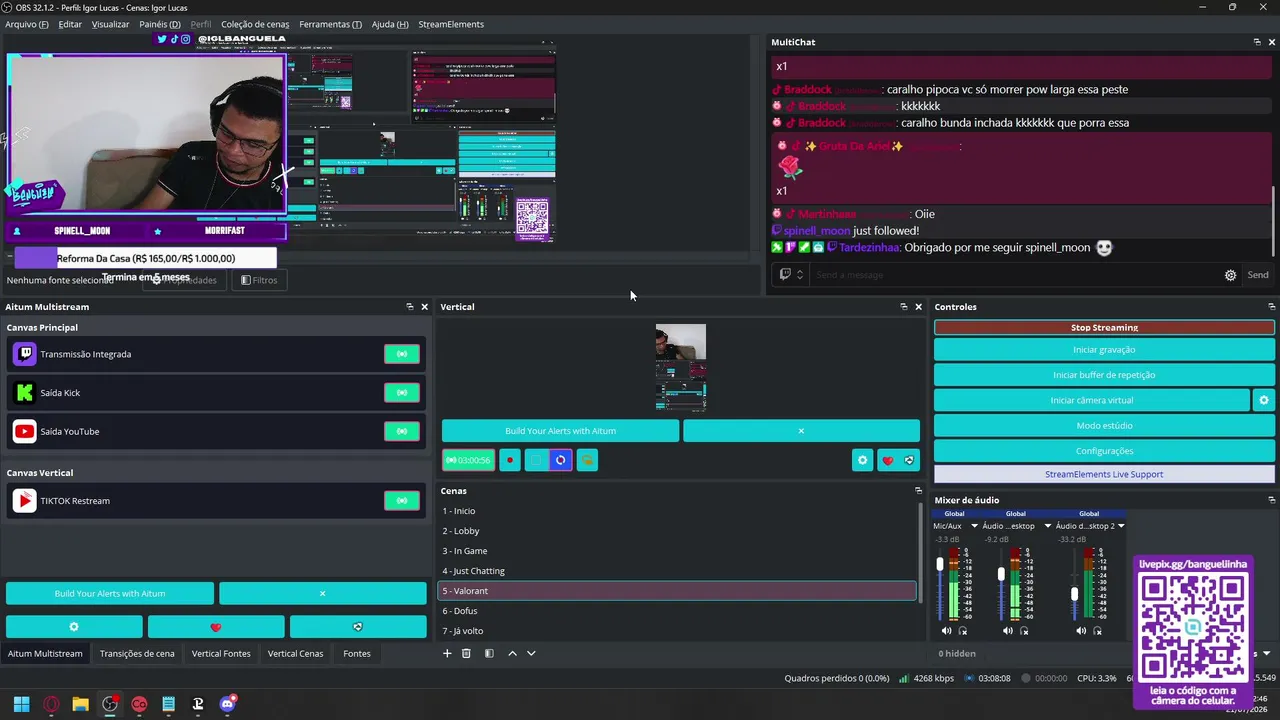
Task: Float the Cenas dock panel
Action: click(x=918, y=490)
